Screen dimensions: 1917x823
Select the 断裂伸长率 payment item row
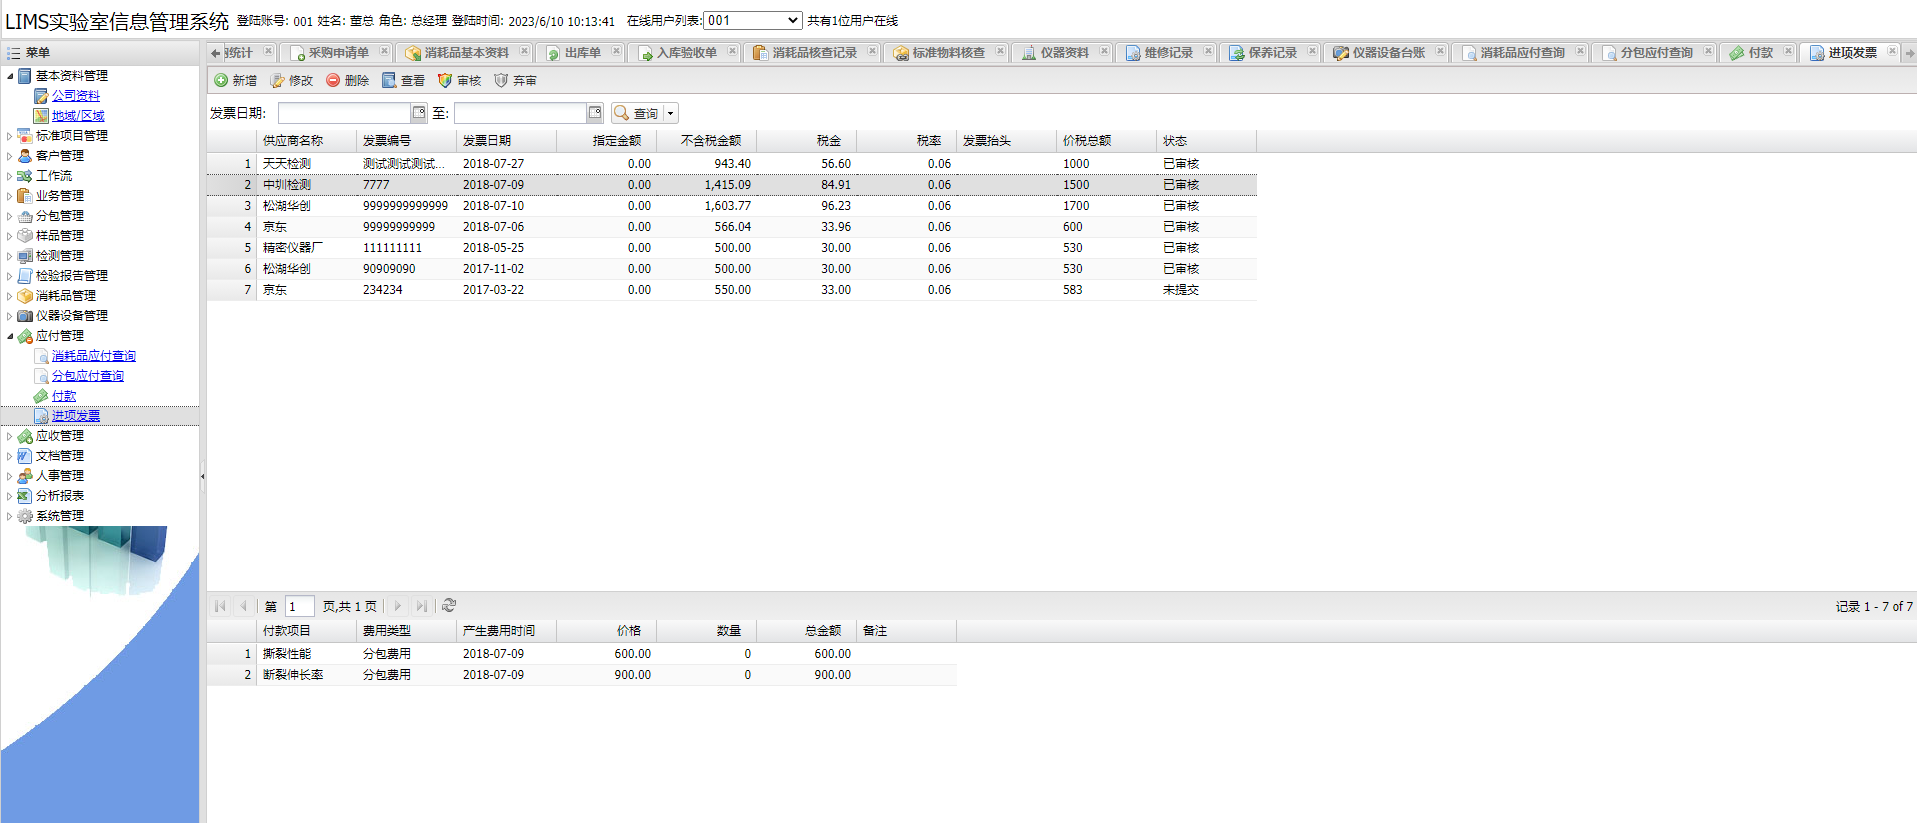[x=582, y=675]
